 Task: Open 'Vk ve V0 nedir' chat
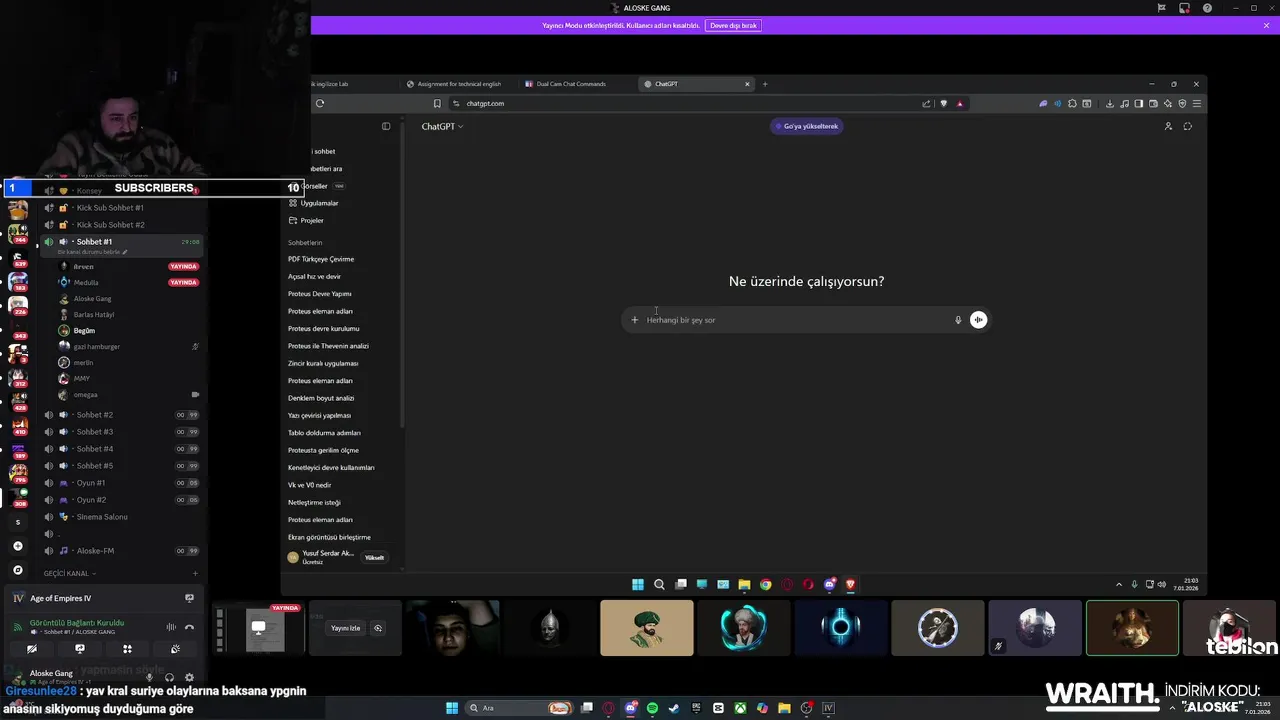[x=310, y=485]
